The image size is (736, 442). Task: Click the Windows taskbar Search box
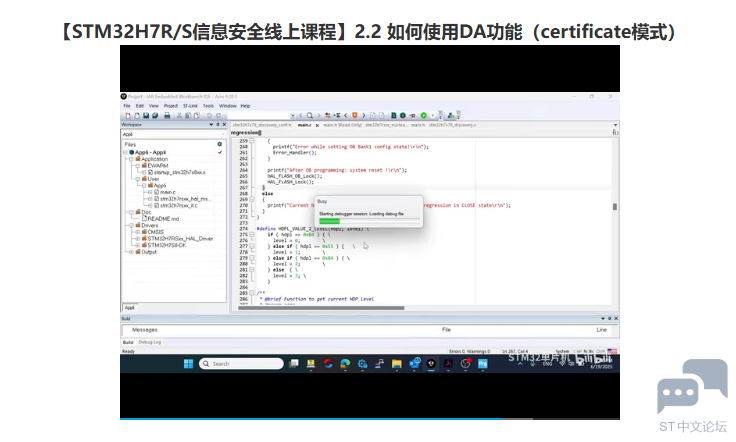241,364
